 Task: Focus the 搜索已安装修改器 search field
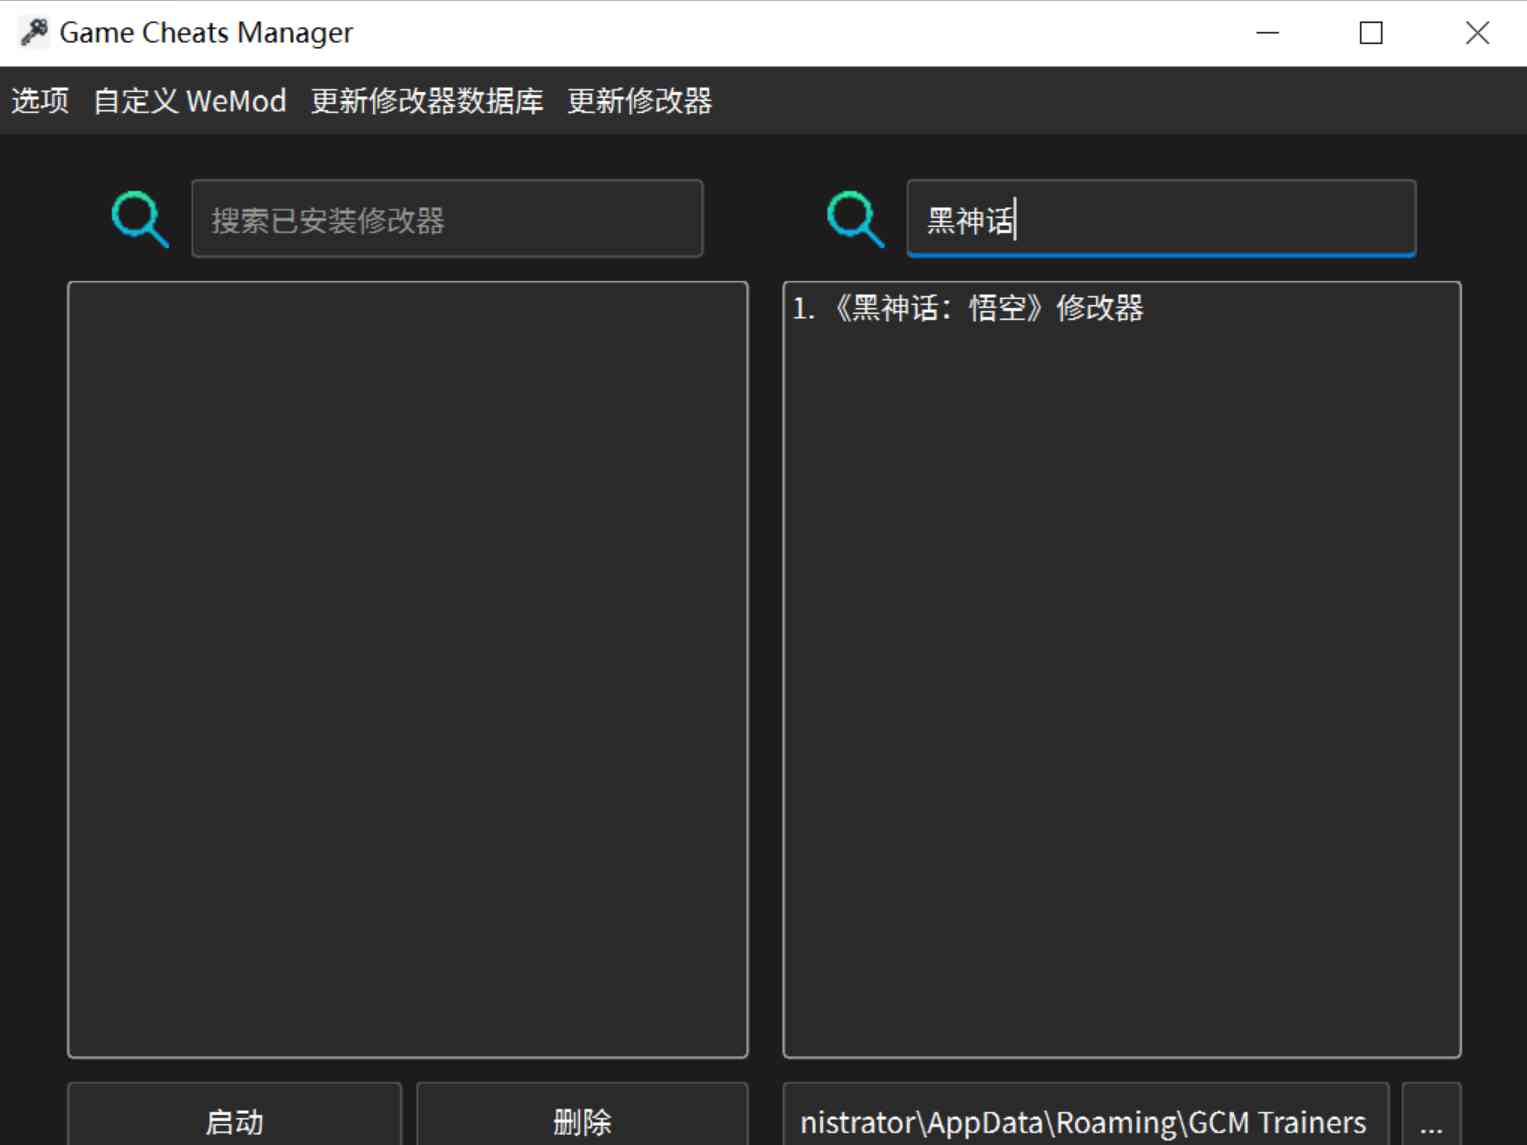(447, 219)
